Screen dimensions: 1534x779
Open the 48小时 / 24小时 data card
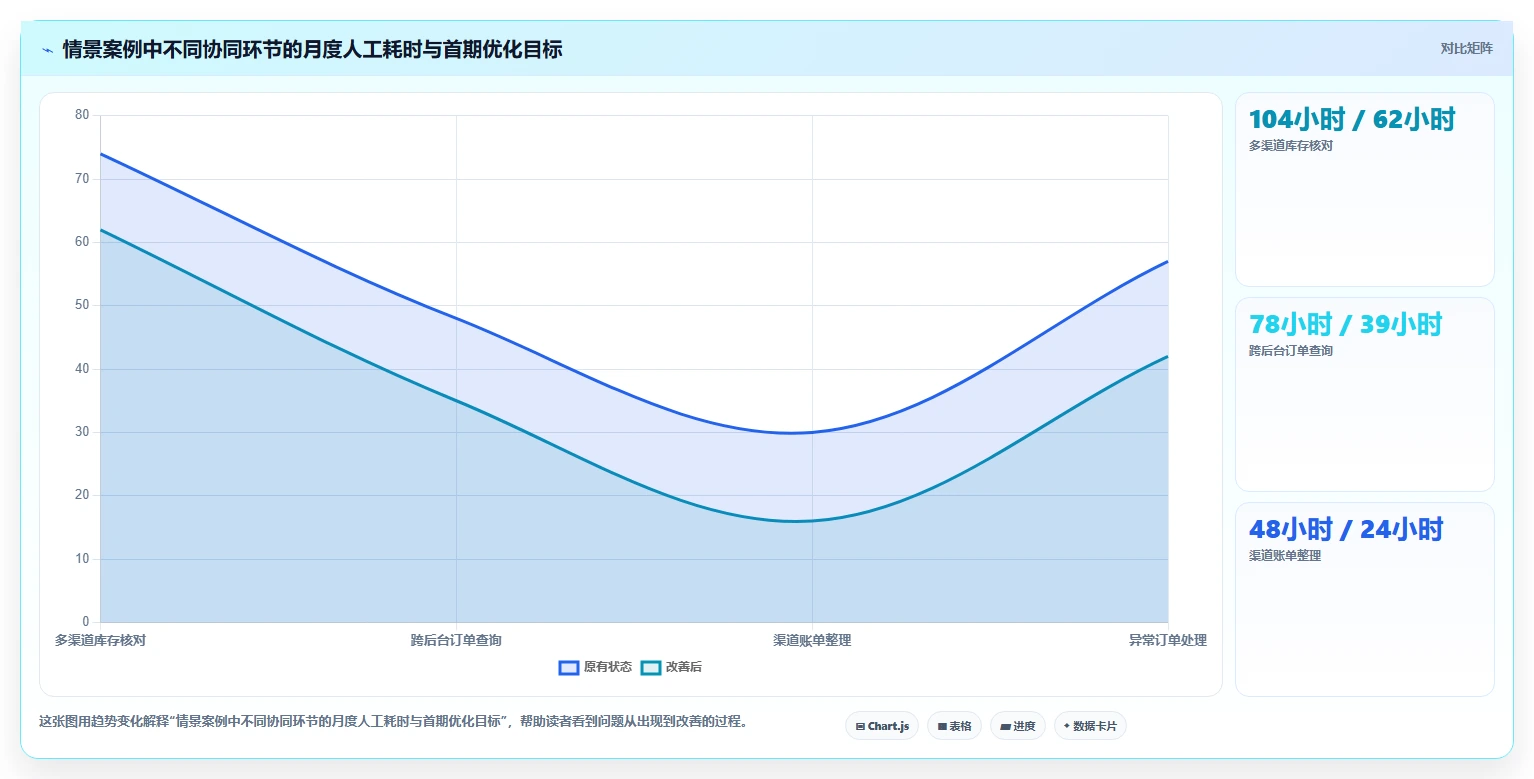pos(1365,599)
